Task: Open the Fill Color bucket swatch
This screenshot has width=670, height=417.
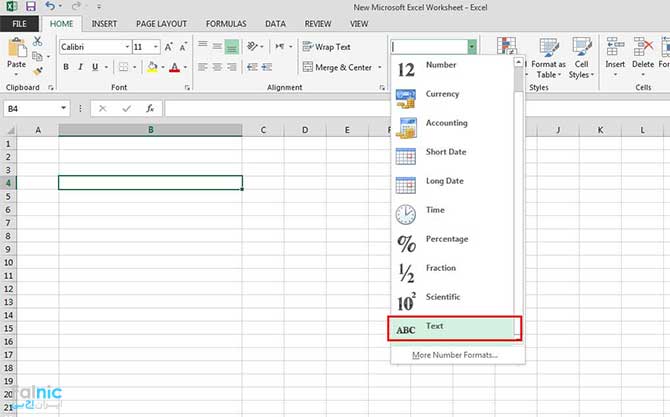Action: [x=151, y=68]
